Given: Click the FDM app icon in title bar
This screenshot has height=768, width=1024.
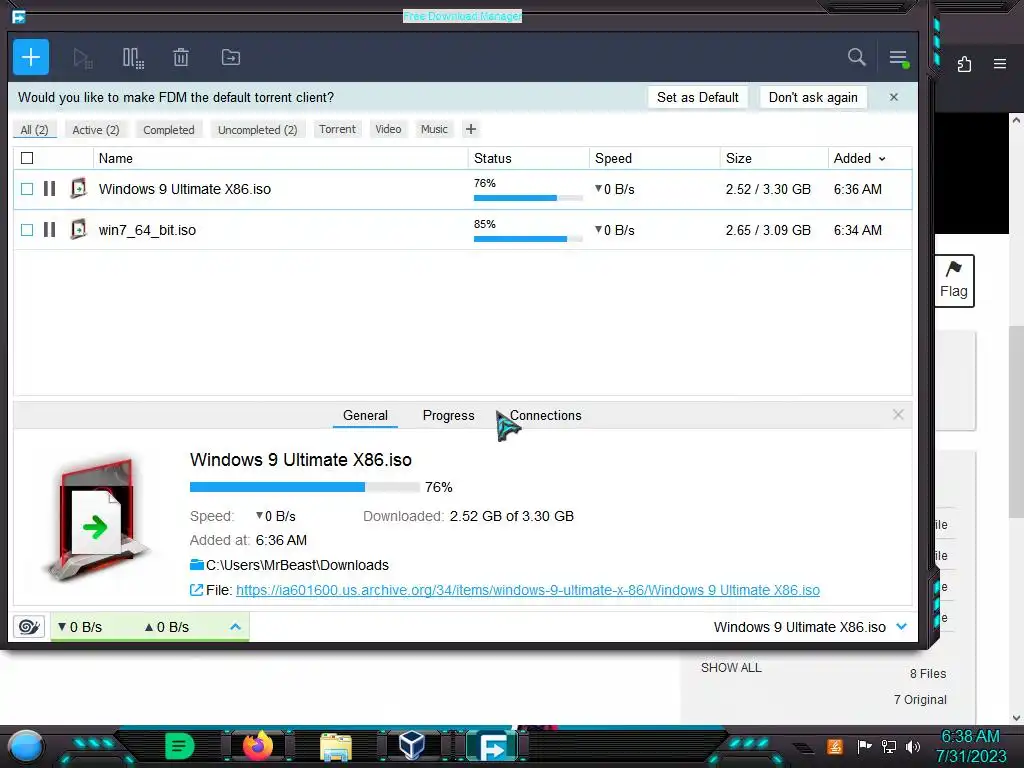Looking at the screenshot, I should tap(18, 16).
